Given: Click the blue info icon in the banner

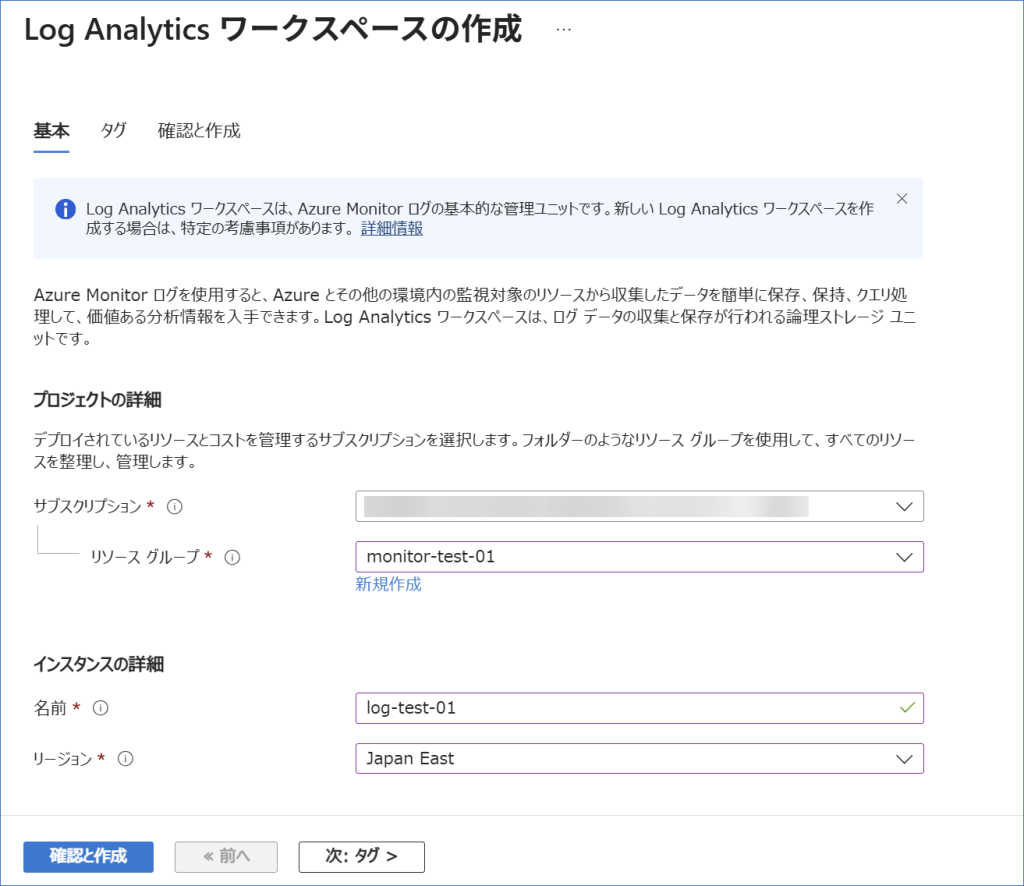Looking at the screenshot, I should pos(65,209).
